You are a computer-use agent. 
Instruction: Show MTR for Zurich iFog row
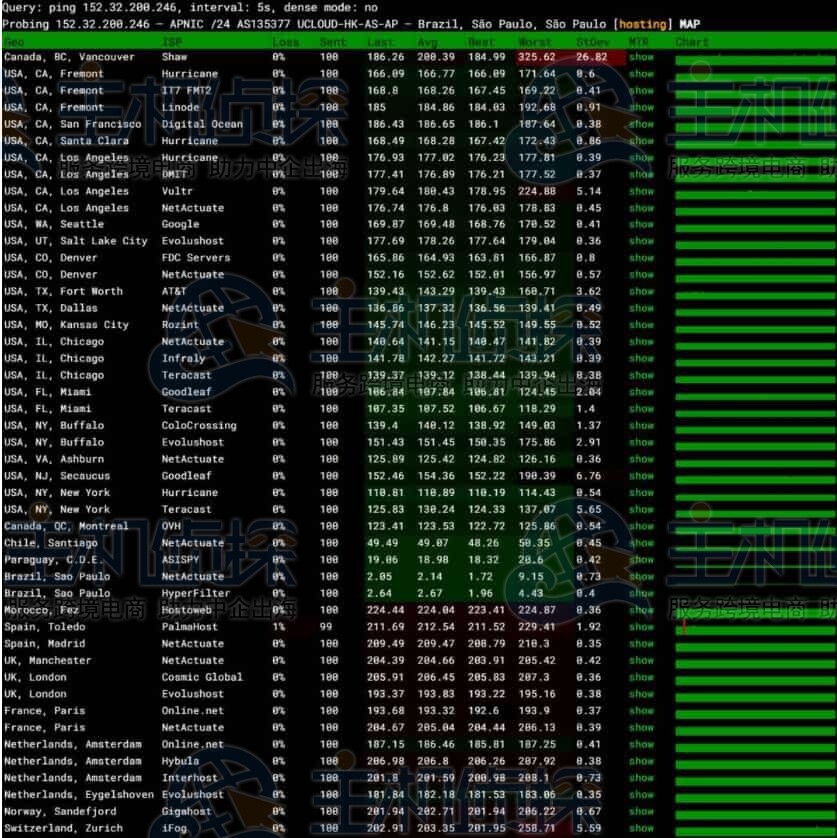coord(641,828)
